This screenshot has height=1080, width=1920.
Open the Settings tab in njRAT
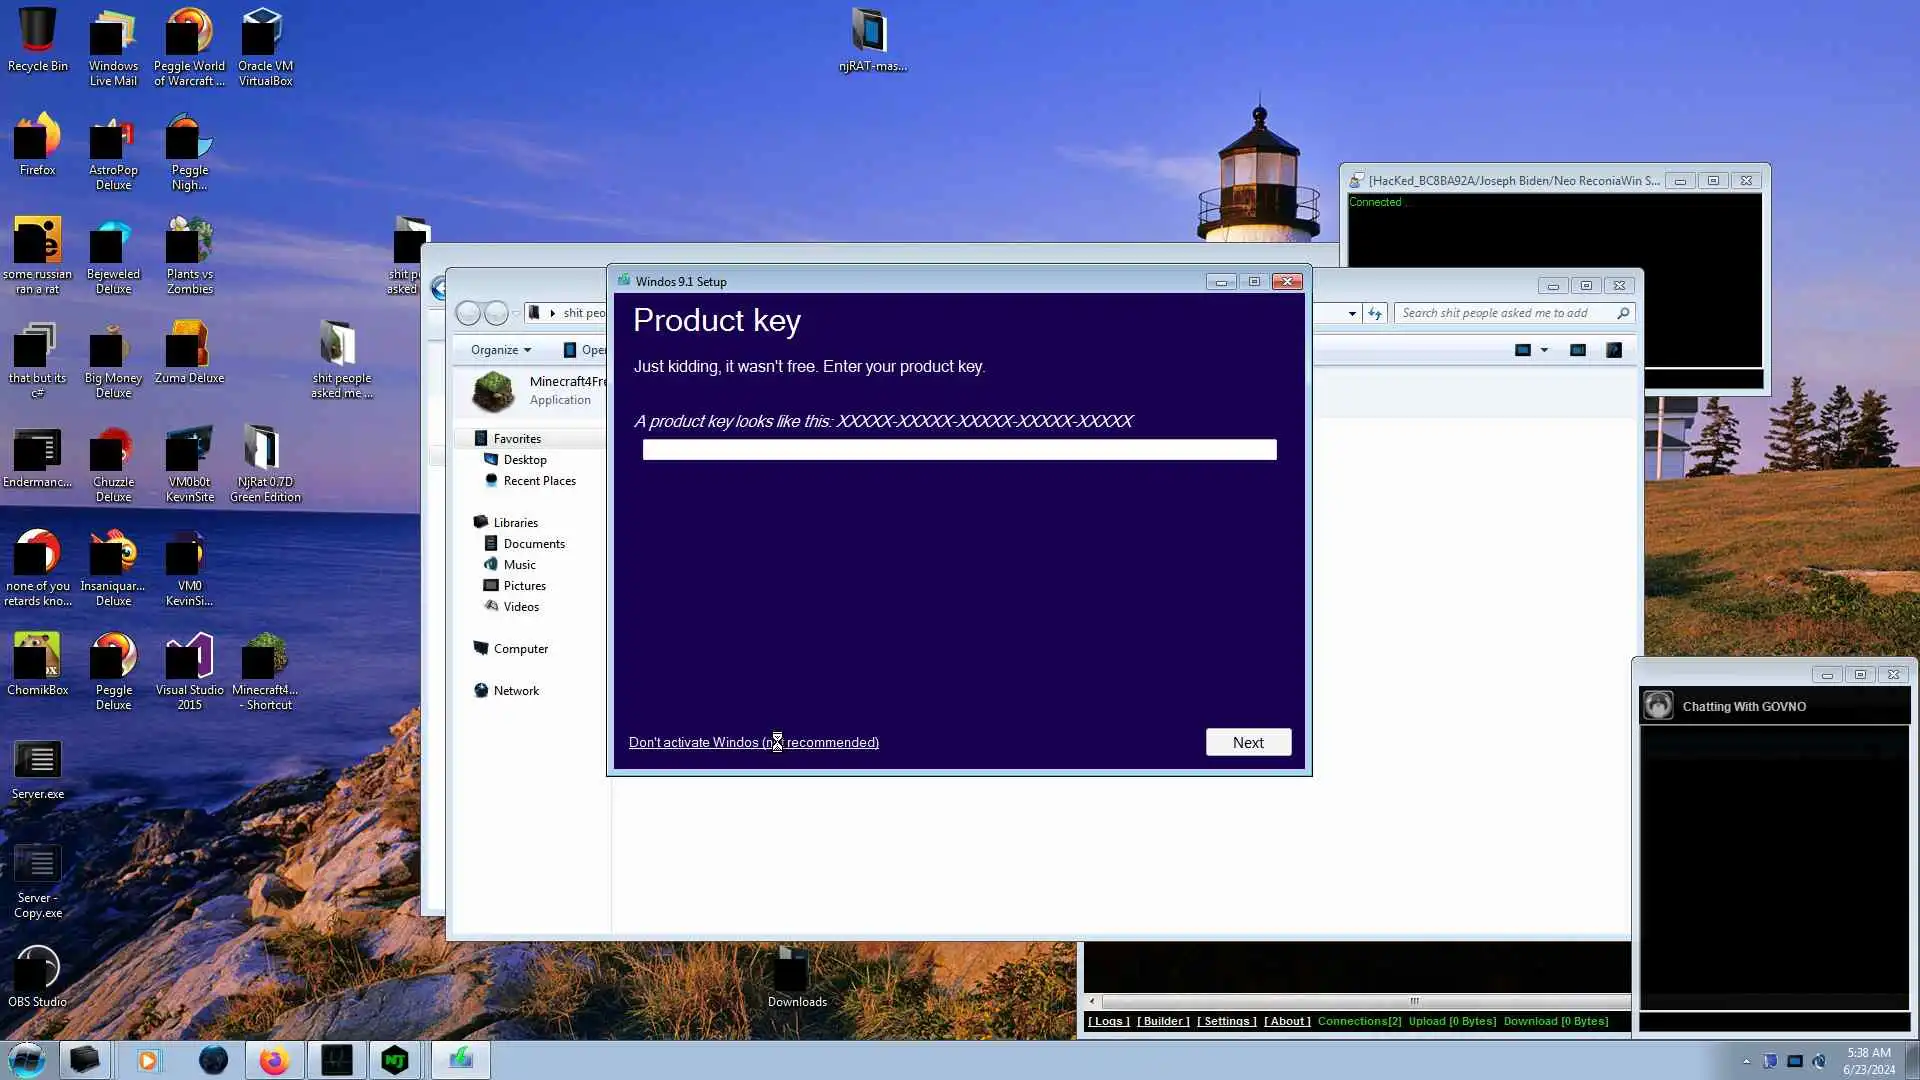(1226, 1021)
